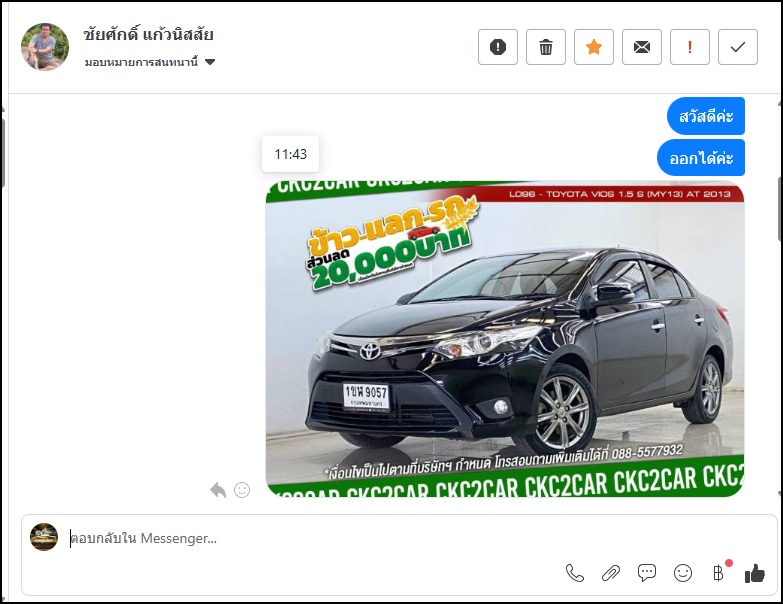Screen dimensions: 783x604
Task: Mark conversation as spam with the exclamation-circle icon
Action: (x=497, y=47)
